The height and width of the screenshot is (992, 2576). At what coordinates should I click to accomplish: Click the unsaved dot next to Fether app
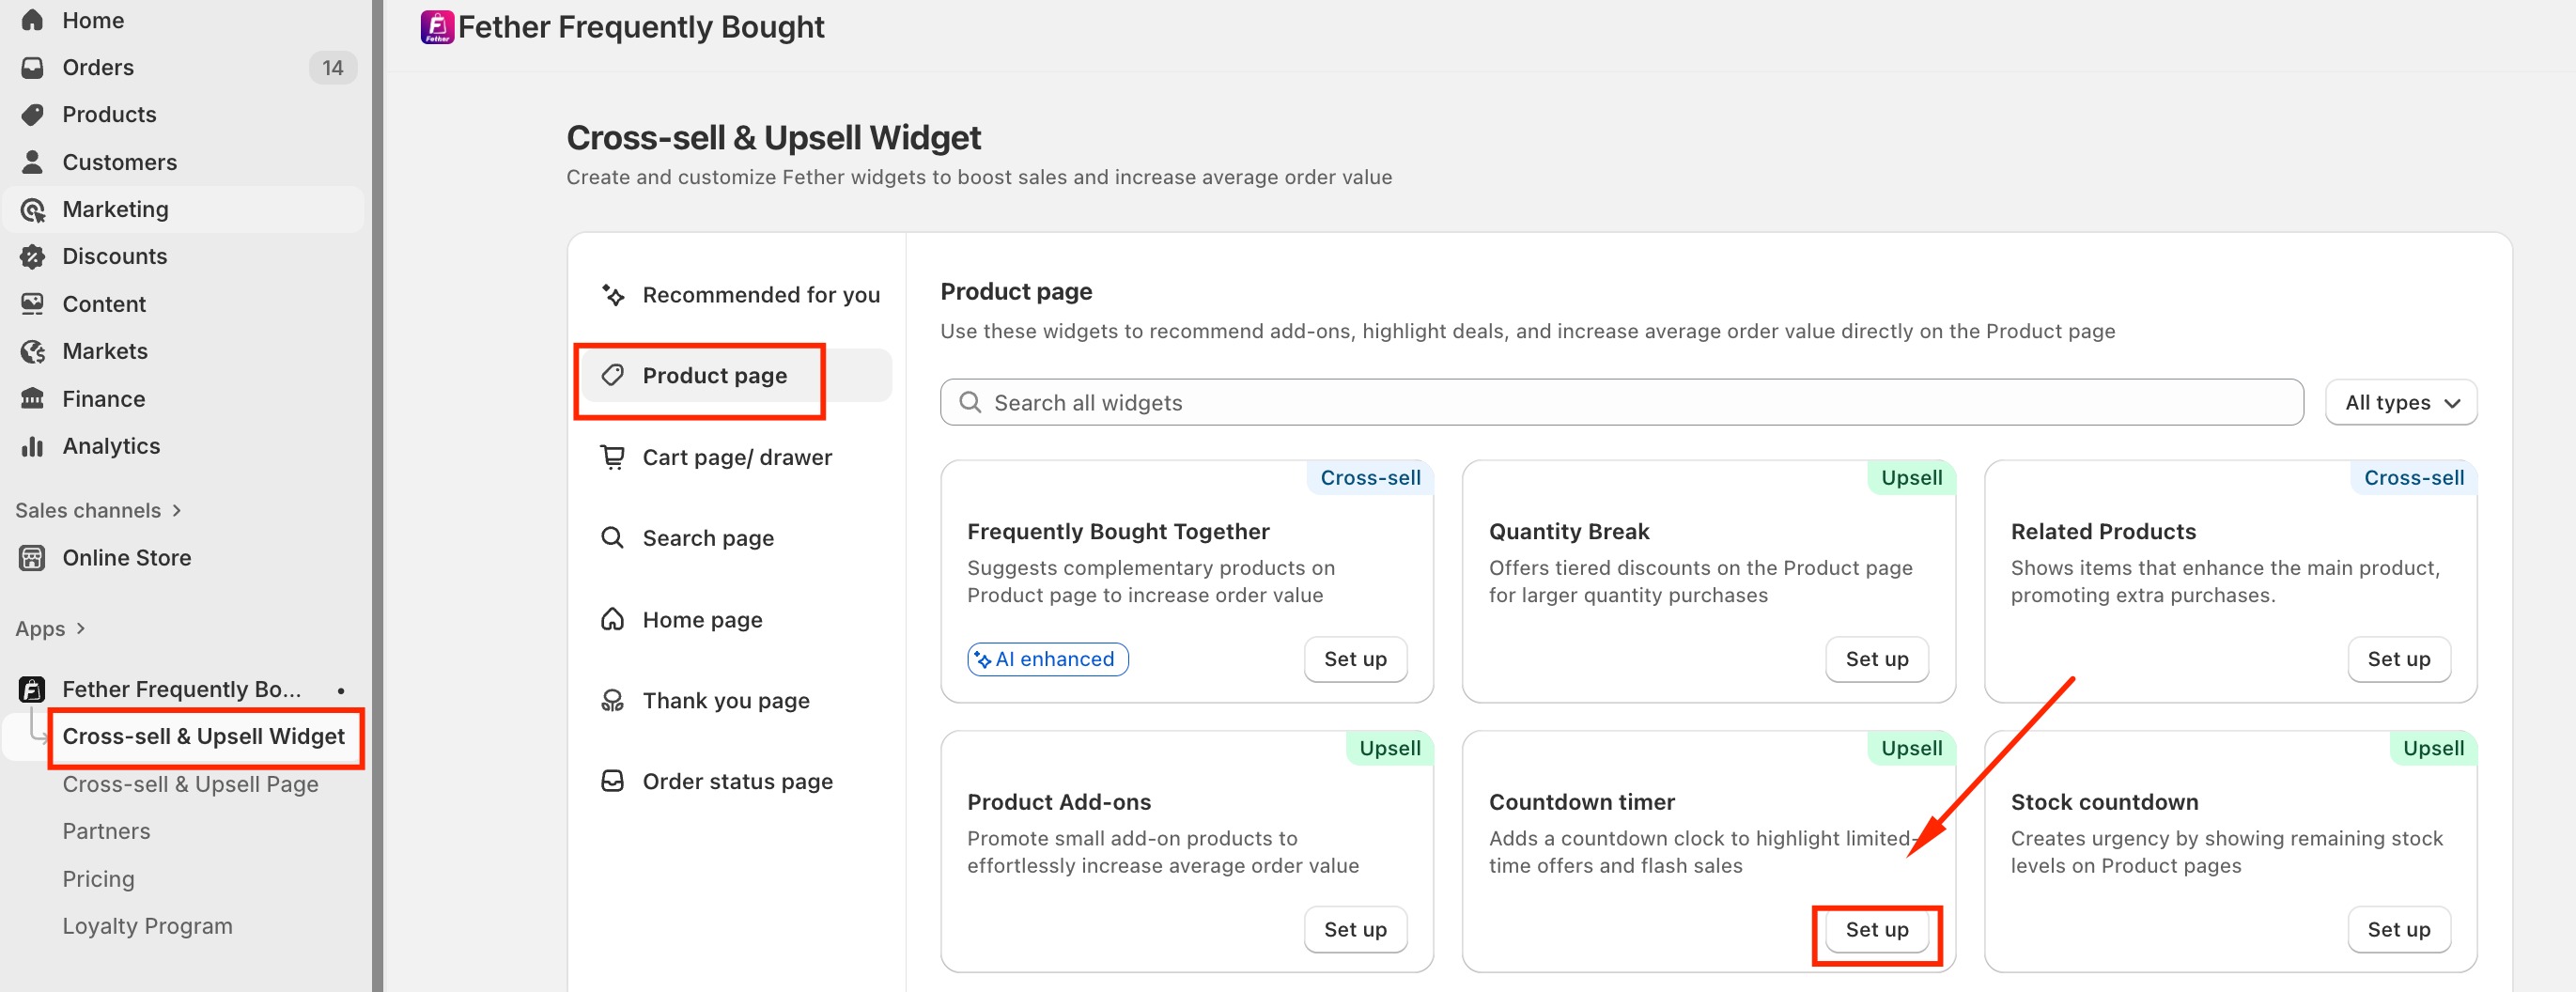point(341,690)
